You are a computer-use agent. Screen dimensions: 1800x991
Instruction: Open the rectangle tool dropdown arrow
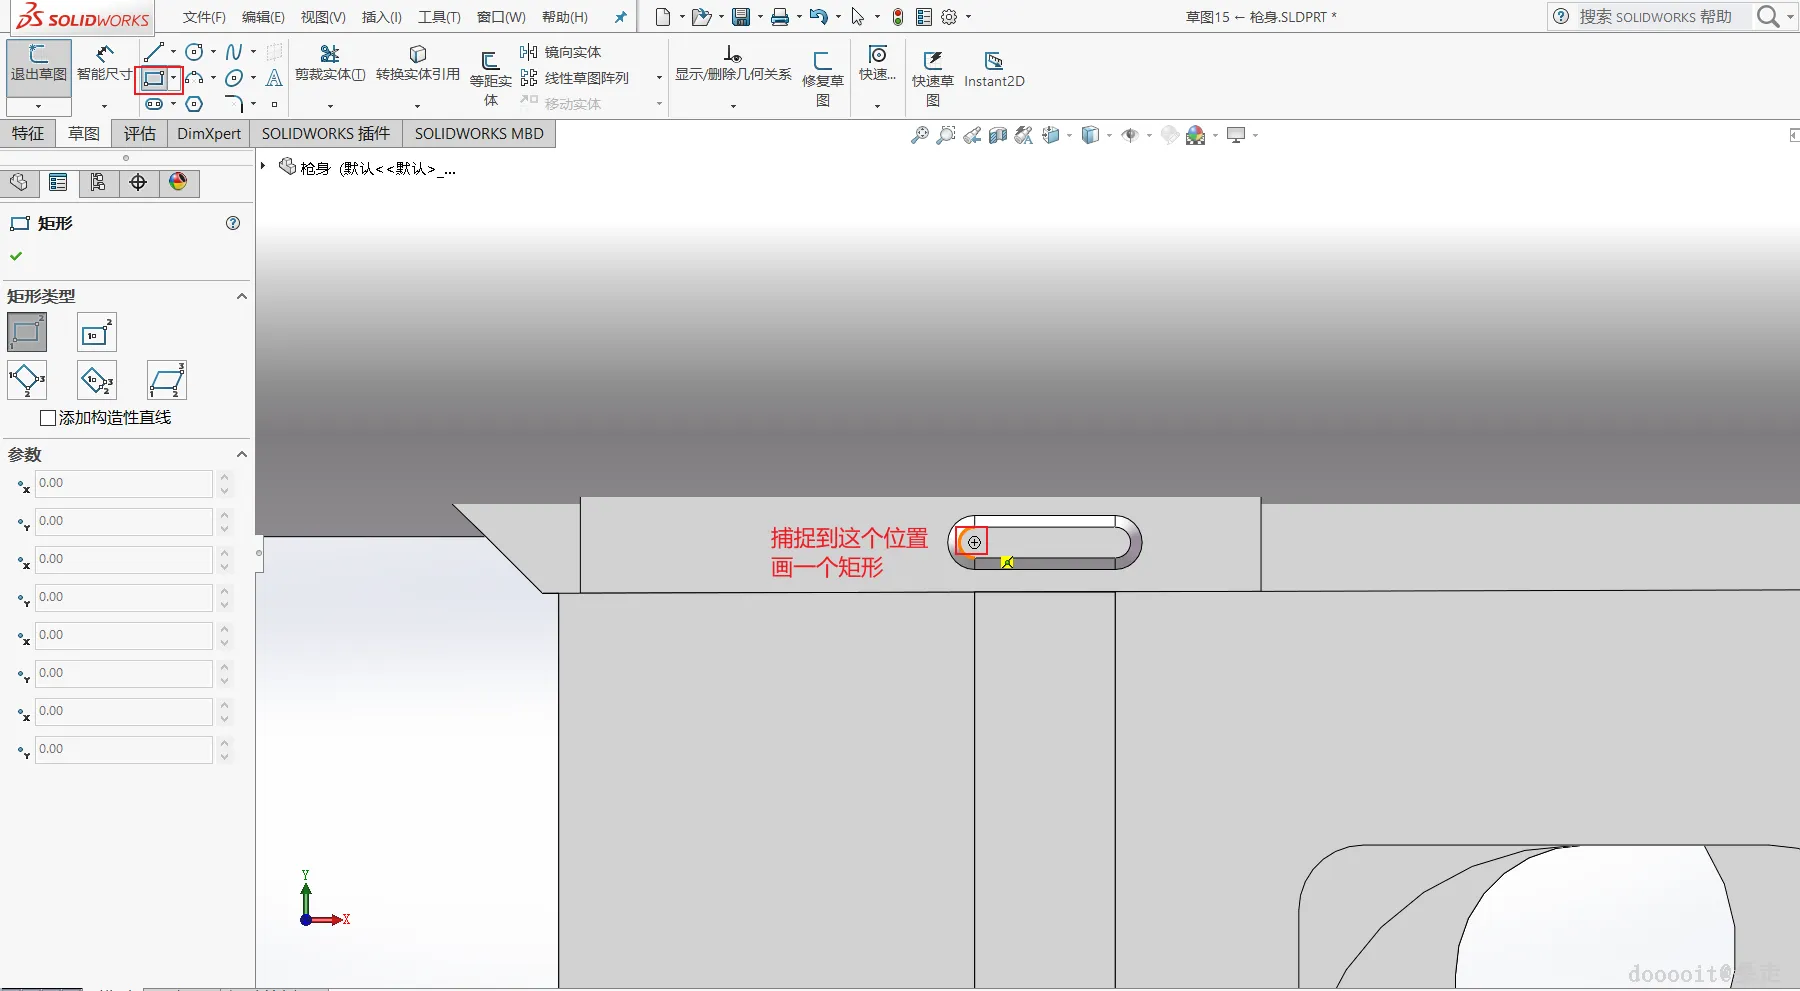point(174,78)
